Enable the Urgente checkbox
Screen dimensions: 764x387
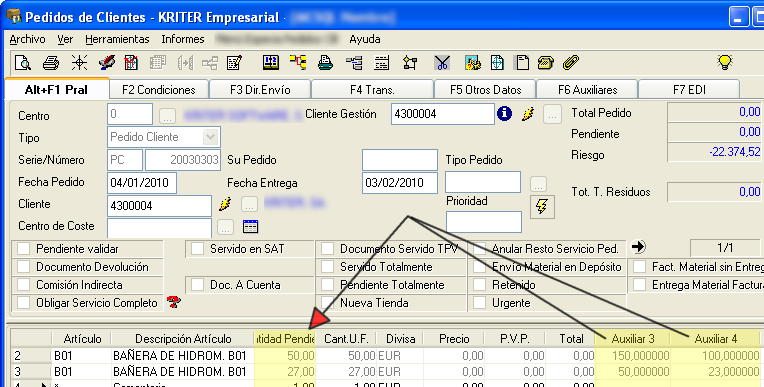[479, 303]
